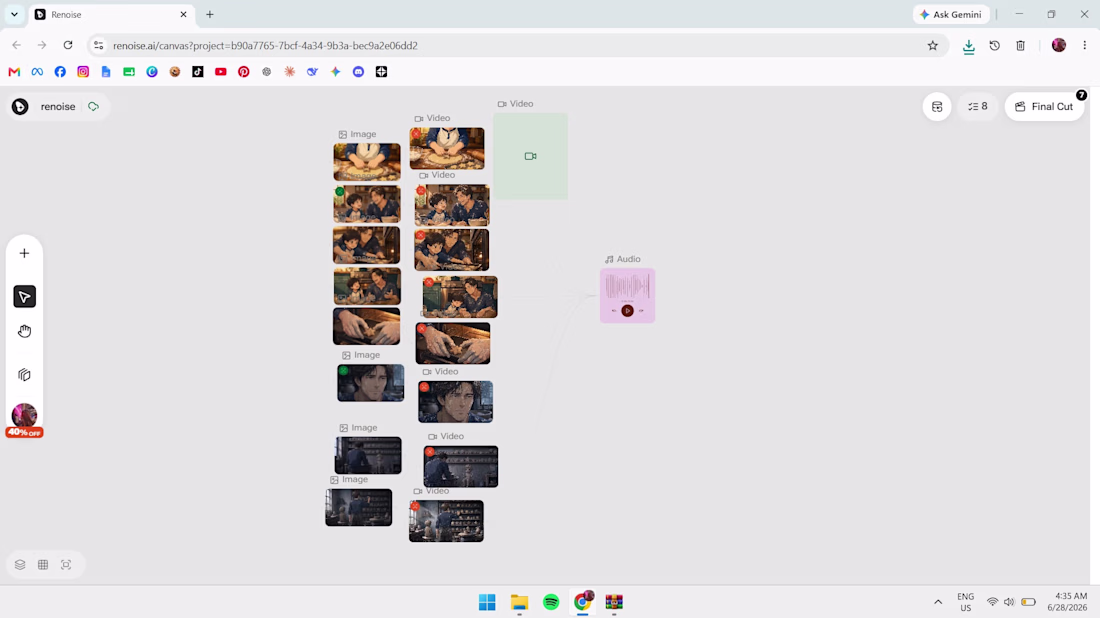The height and width of the screenshot is (618, 1100).
Task: Open the Gmail bookmark
Action: (14, 72)
